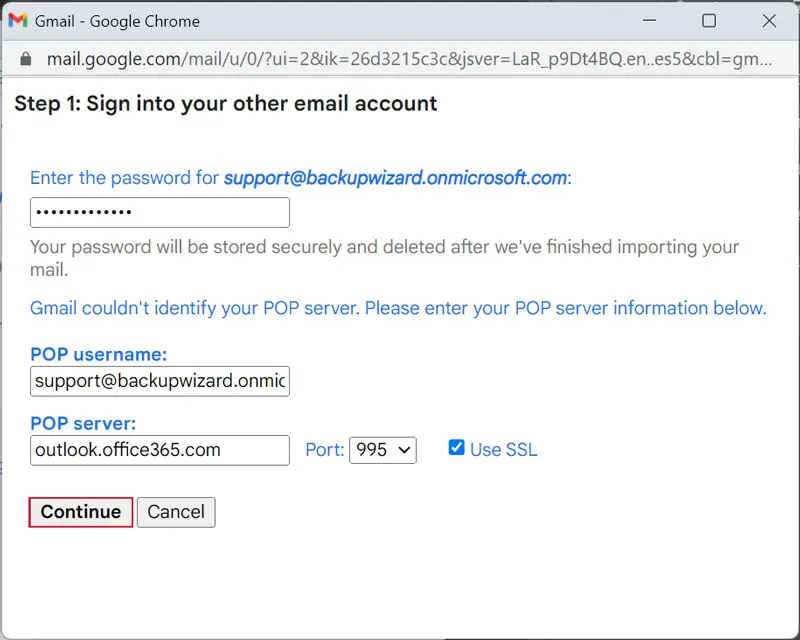
Task: Click the support@backupwizard.onmicrosoft.com address in the prompt
Action: [395, 178]
